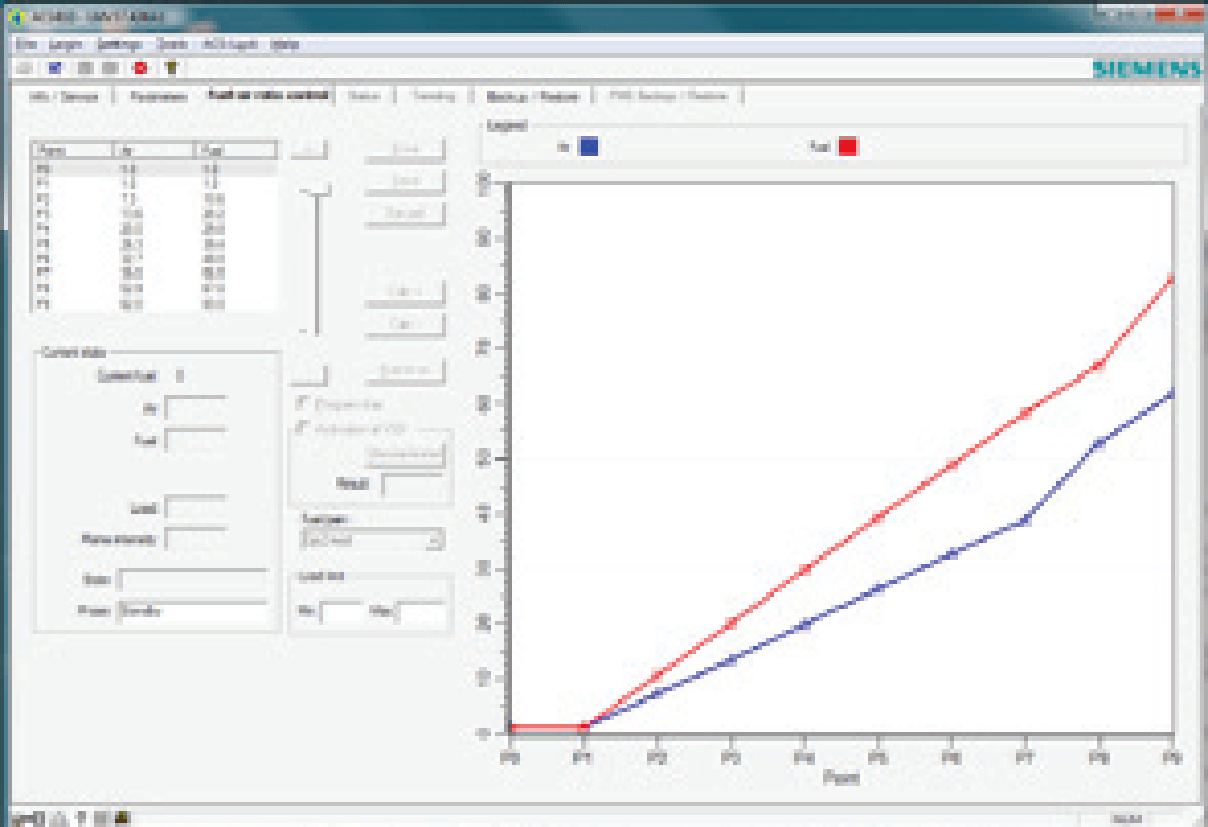1208x827 pixels.
Task: Click the red stop icon in the toolbar
Action: [140, 68]
